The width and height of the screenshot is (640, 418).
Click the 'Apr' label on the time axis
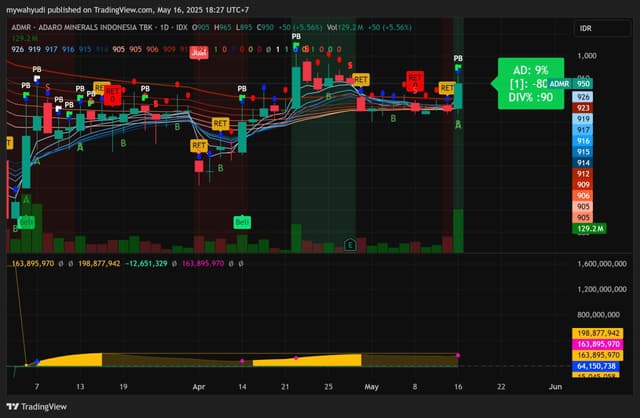coord(199,387)
